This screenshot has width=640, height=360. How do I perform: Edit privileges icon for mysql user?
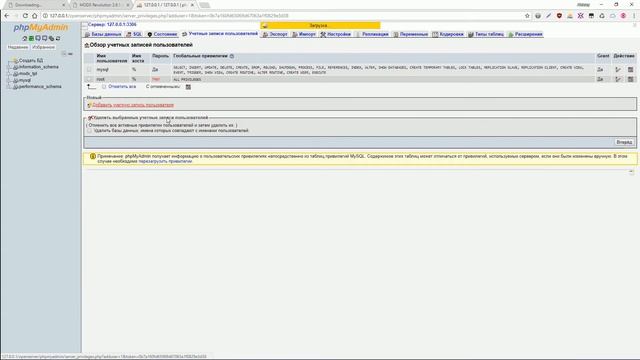[x=618, y=70]
